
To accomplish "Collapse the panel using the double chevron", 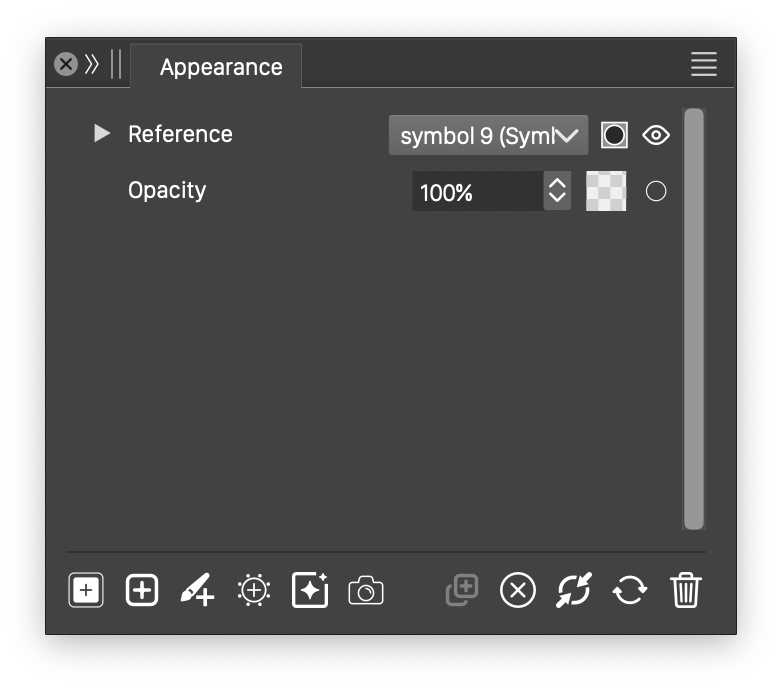I will click(x=92, y=65).
